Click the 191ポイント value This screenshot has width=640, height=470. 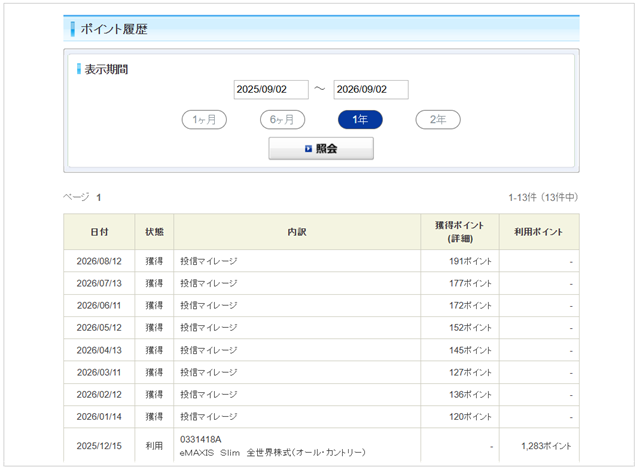[x=470, y=261]
